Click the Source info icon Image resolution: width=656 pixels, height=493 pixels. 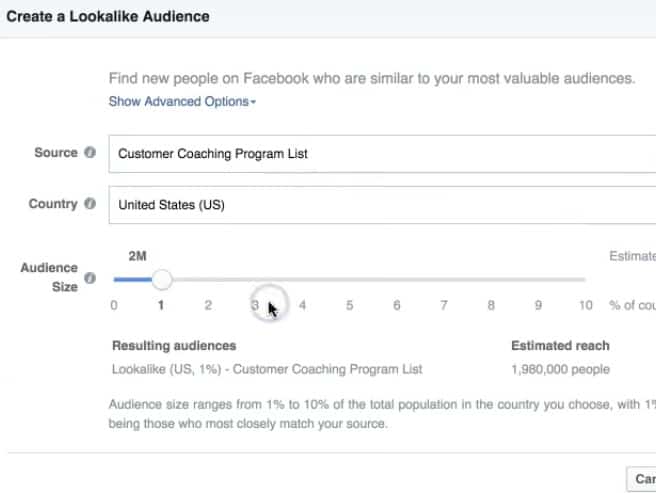(90, 153)
